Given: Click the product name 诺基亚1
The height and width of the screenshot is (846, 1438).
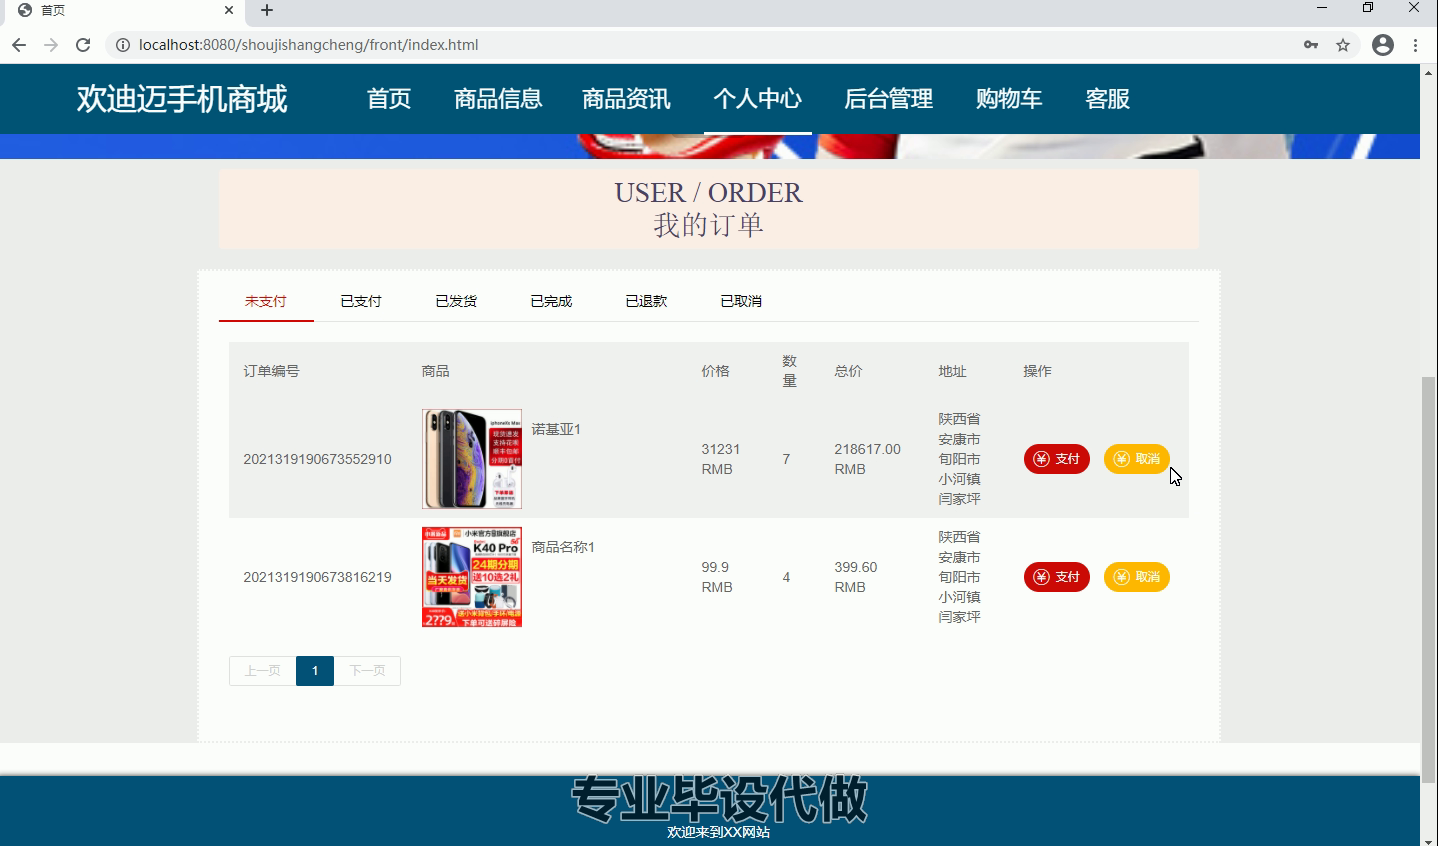Looking at the screenshot, I should click(x=556, y=429).
